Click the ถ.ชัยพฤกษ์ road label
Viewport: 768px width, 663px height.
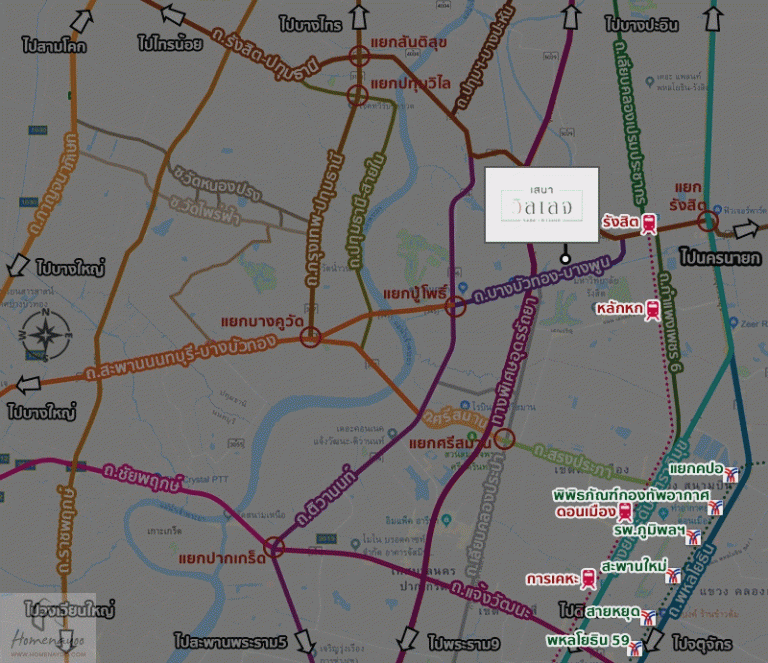tap(143, 477)
